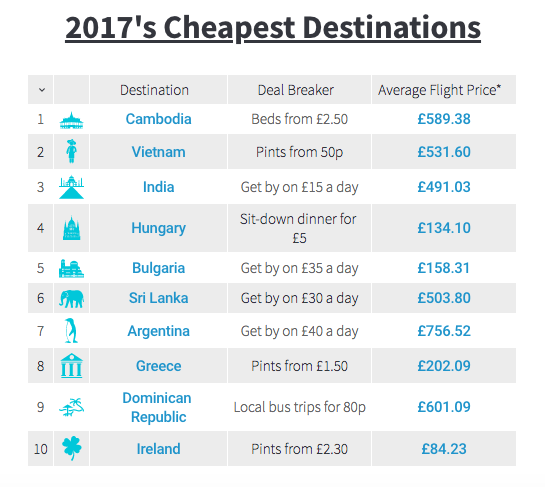Click the Cambodia temple icon
This screenshot has width=545, height=487.
point(71,120)
